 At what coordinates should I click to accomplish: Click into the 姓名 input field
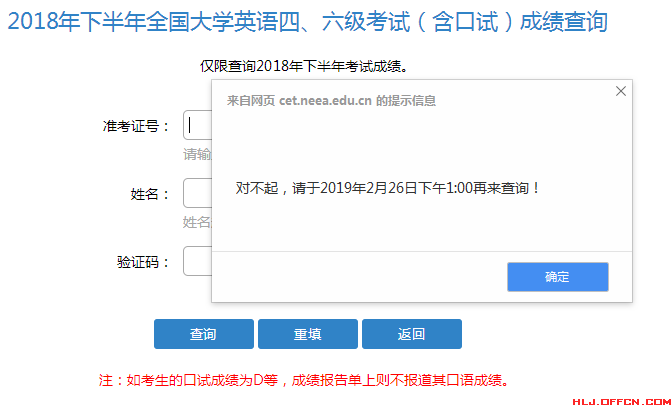point(198,193)
